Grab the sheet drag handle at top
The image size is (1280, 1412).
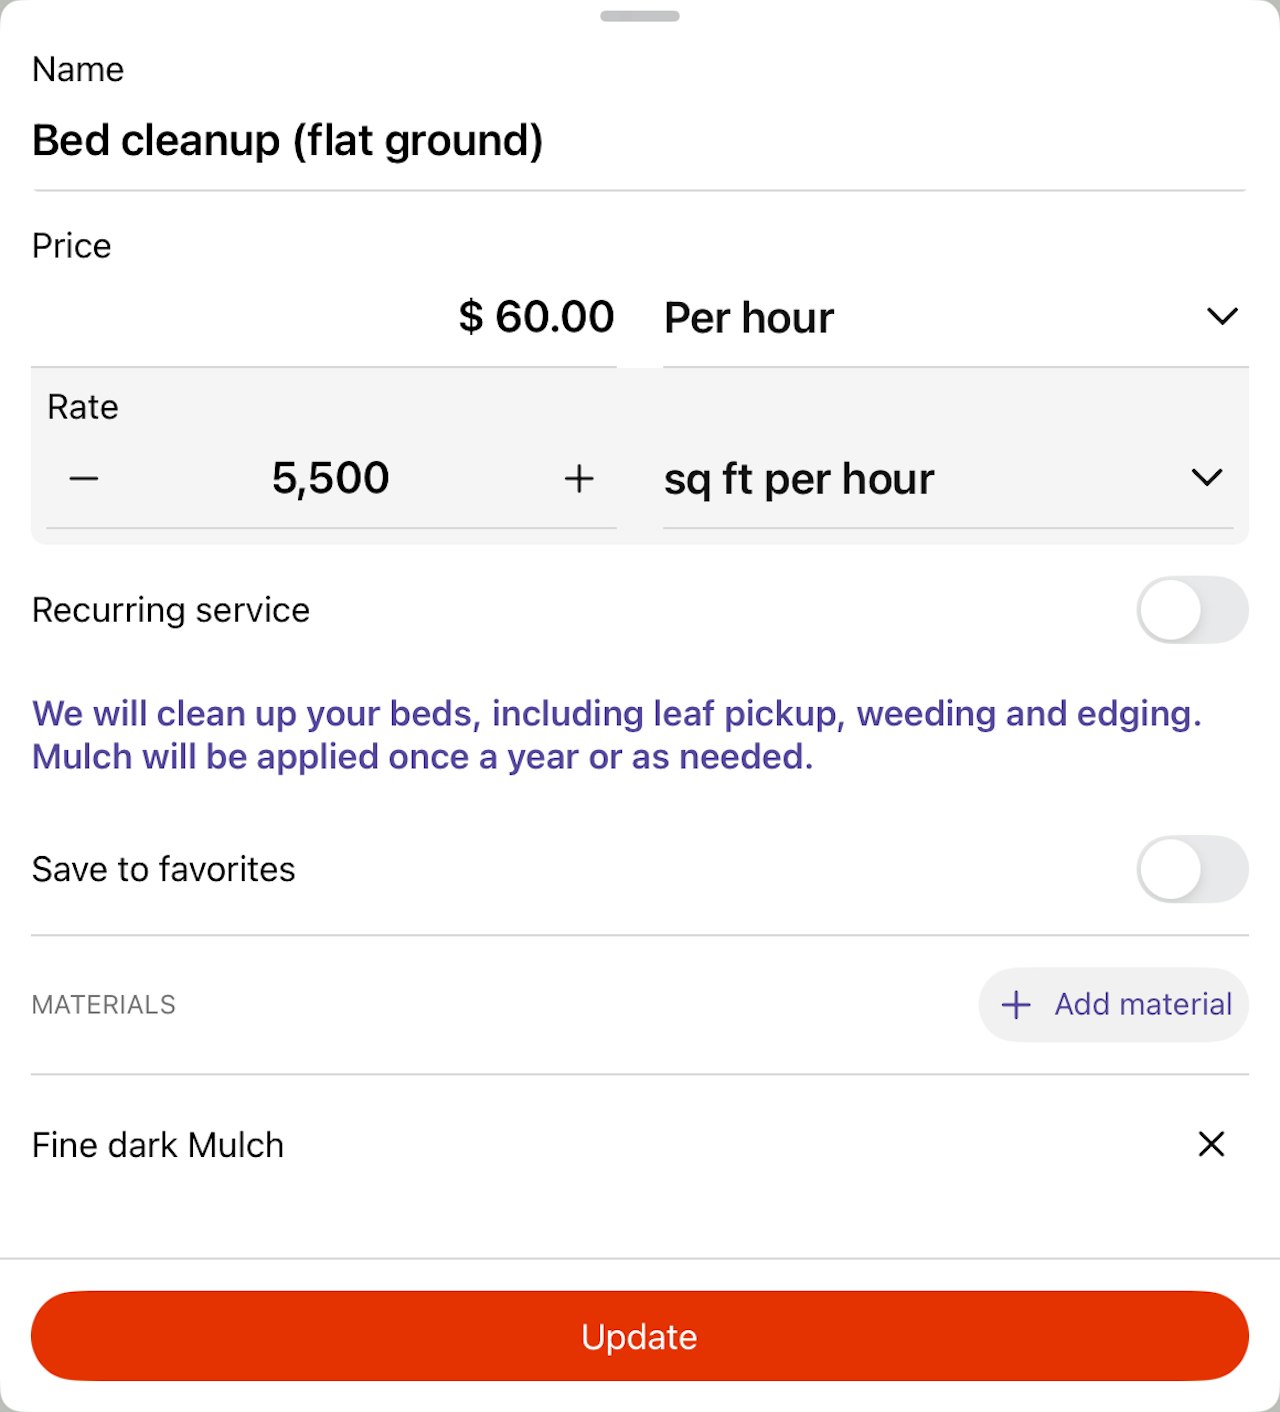(x=640, y=16)
